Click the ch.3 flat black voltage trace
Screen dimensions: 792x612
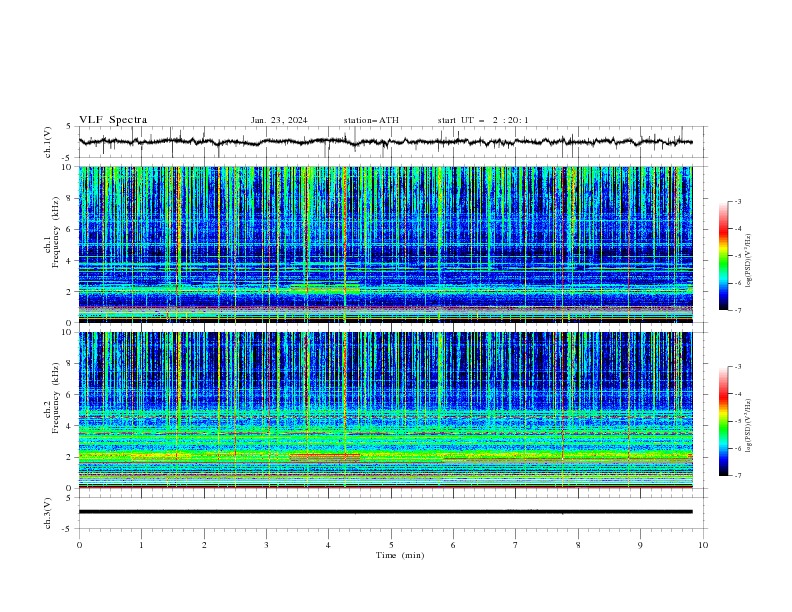(x=385, y=512)
